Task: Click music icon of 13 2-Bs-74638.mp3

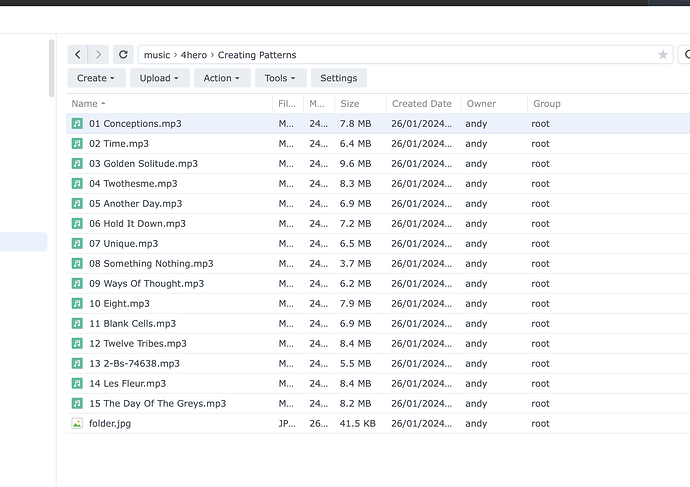Action: point(77,364)
